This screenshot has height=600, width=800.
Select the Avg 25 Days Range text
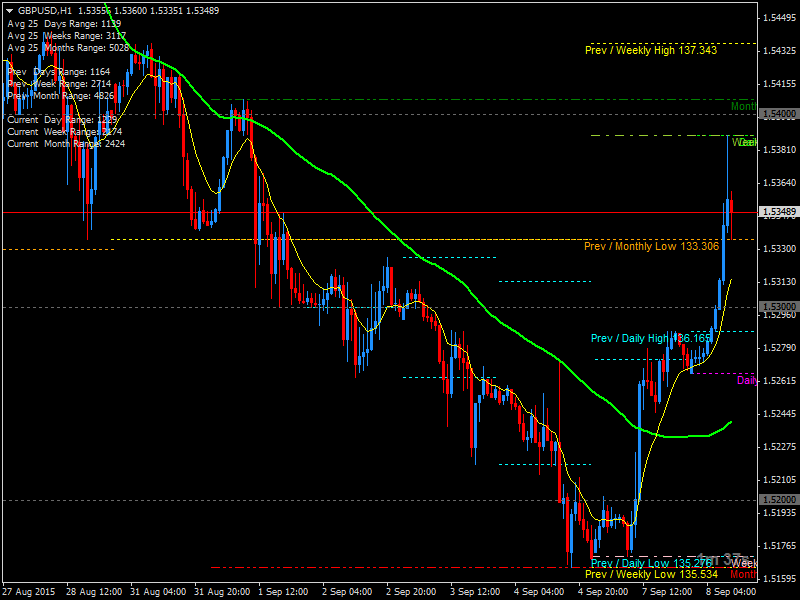pos(64,22)
